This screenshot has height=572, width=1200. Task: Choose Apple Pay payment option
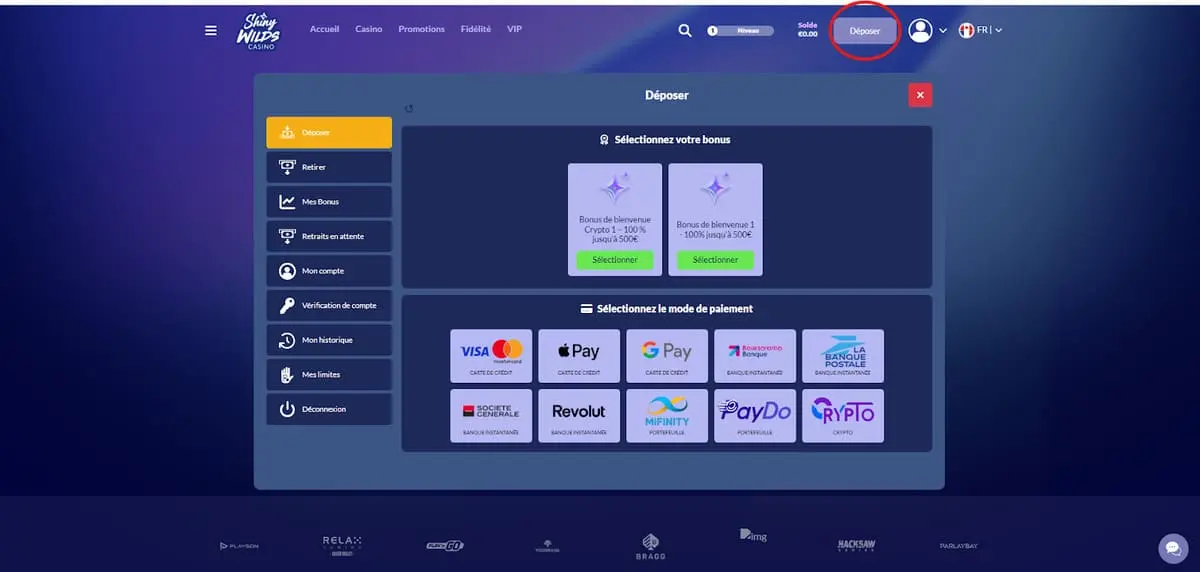tap(579, 356)
